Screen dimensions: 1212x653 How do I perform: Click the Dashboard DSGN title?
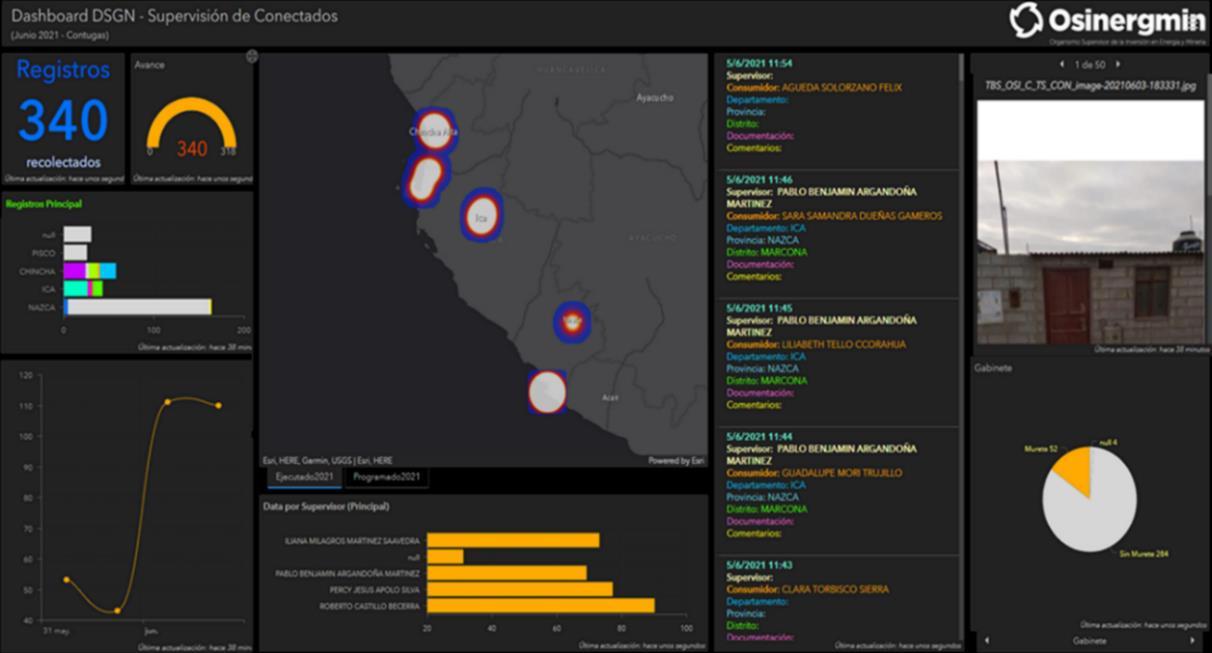click(174, 16)
